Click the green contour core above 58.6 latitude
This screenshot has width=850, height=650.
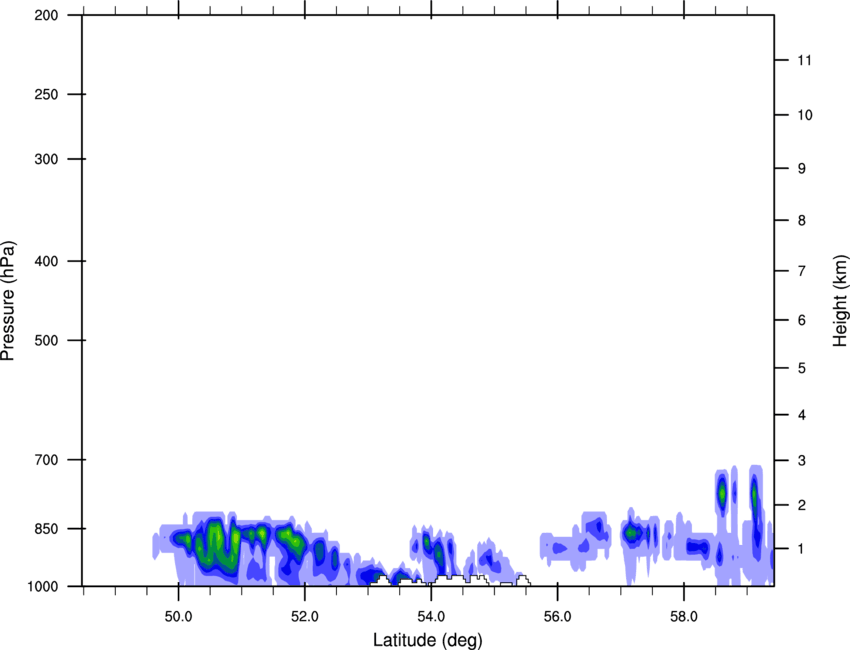(722, 493)
